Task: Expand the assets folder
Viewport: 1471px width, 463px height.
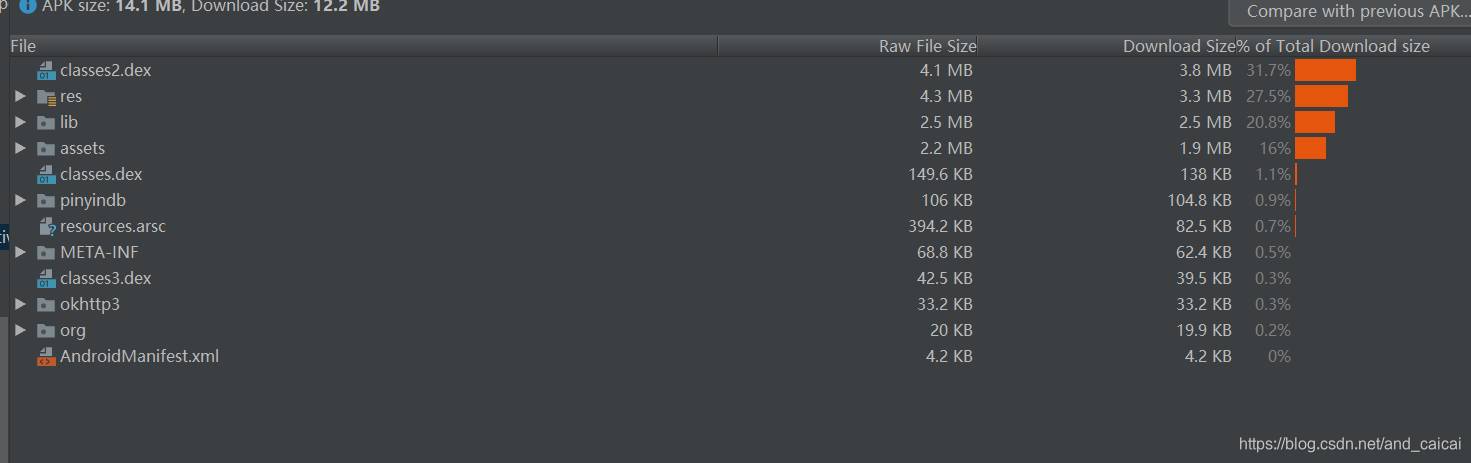Action: point(19,149)
